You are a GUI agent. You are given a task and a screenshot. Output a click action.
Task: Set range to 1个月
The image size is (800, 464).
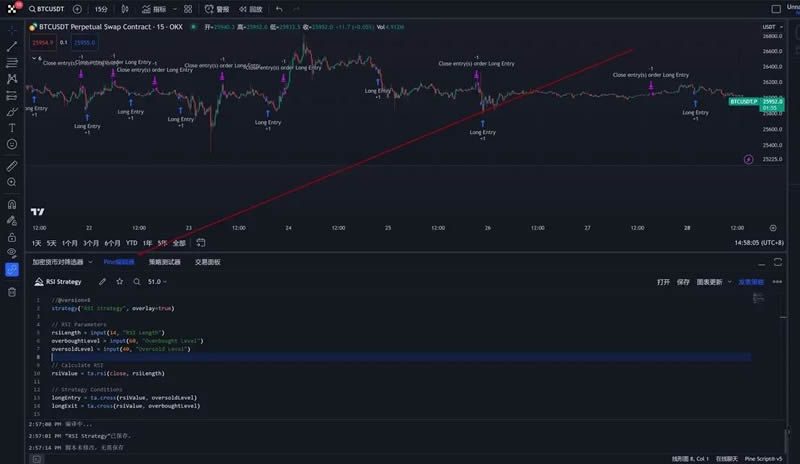pos(70,243)
